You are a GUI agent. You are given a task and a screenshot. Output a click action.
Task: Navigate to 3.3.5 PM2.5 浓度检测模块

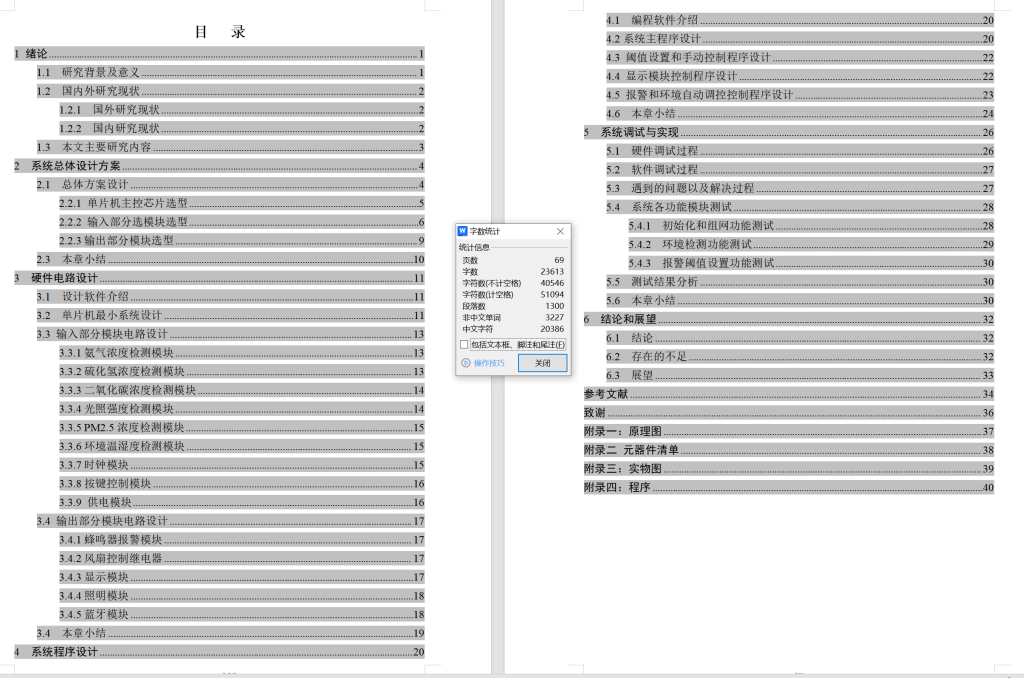click(x=128, y=428)
